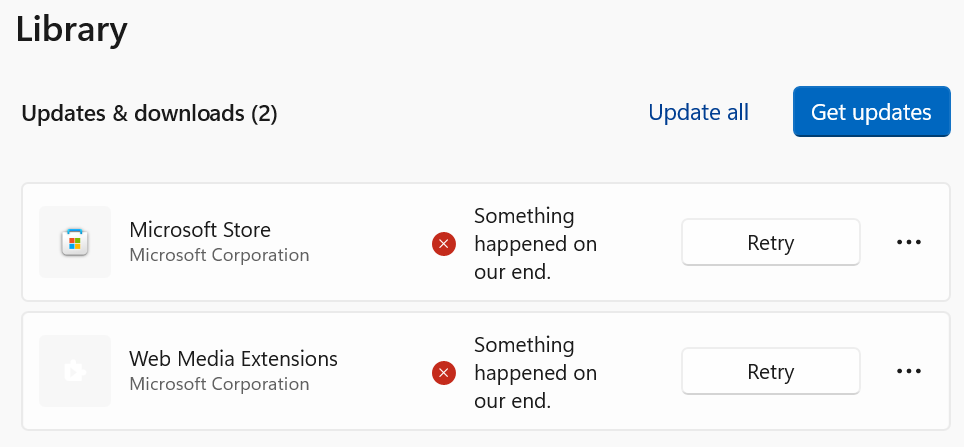This screenshot has width=964, height=447.
Task: Retry the Web Media Extensions update
Action: (770, 371)
